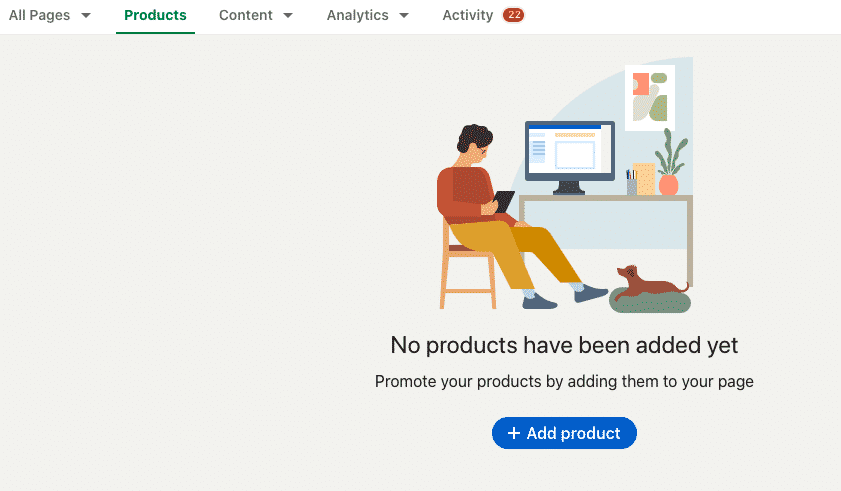This screenshot has width=841, height=491.
Task: Click the pencil cup on the desk
Action: tap(632, 183)
